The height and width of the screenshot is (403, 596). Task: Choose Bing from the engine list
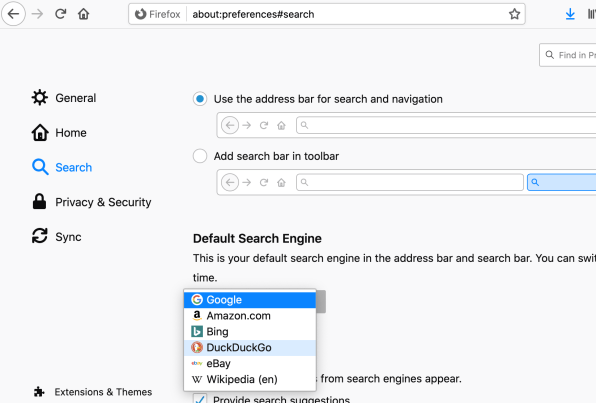pyautogui.click(x=250, y=332)
